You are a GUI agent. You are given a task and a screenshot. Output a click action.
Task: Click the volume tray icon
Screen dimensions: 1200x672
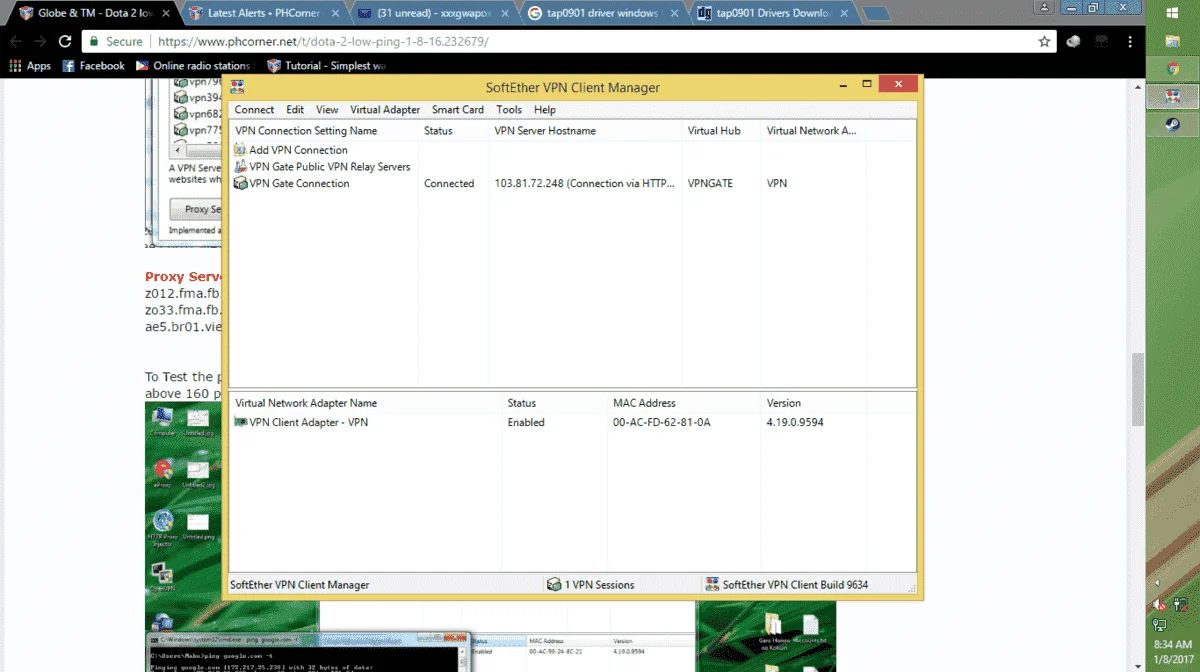1160,603
